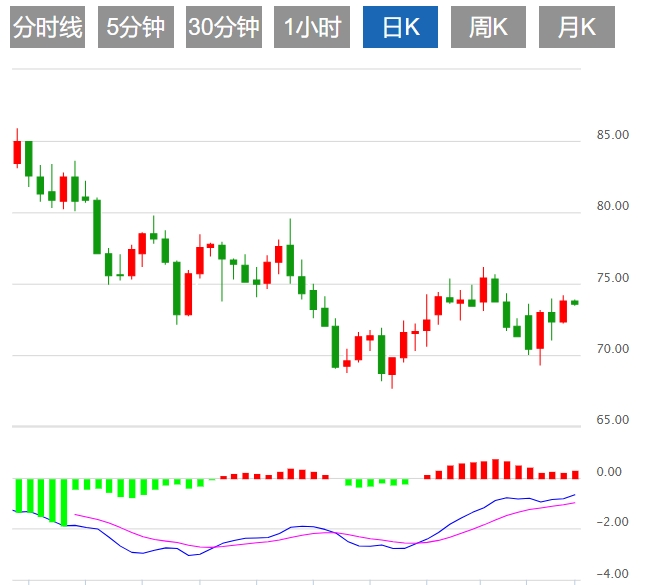This screenshot has height=585, width=652.
Task: Click the blue MACD line
Action: [300, 526]
